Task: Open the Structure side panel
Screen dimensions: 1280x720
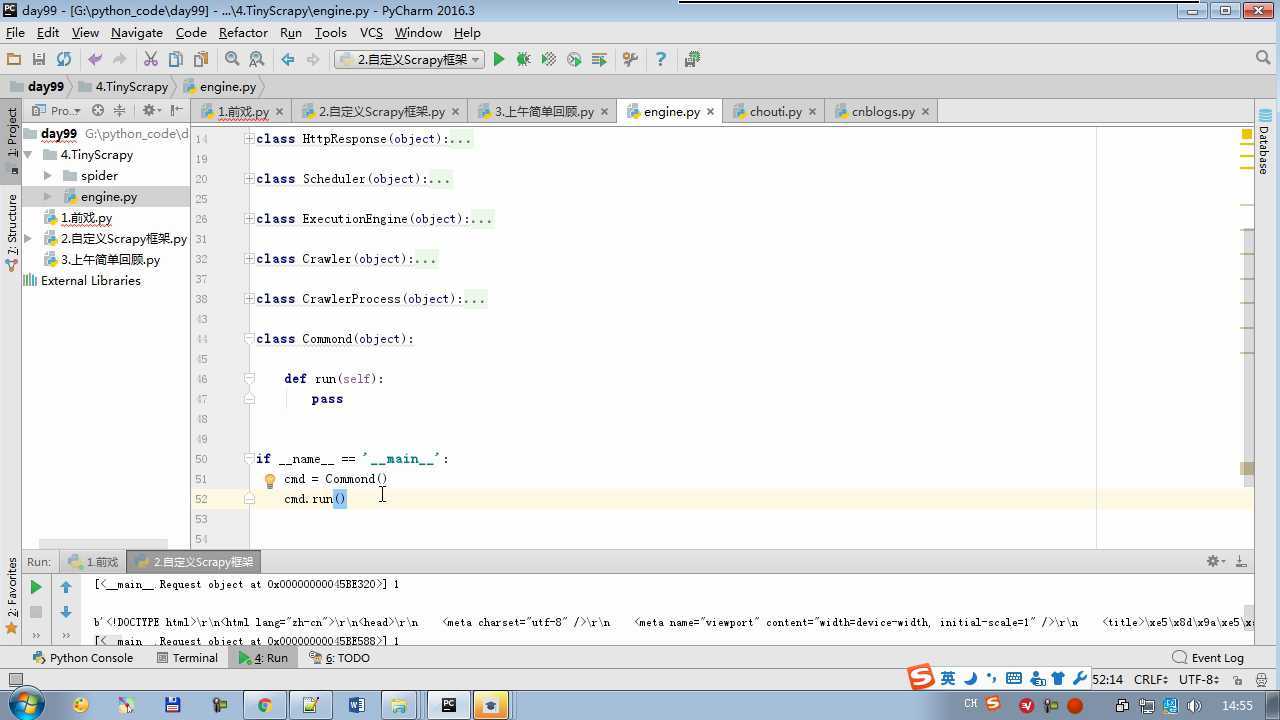Action: click(x=12, y=231)
